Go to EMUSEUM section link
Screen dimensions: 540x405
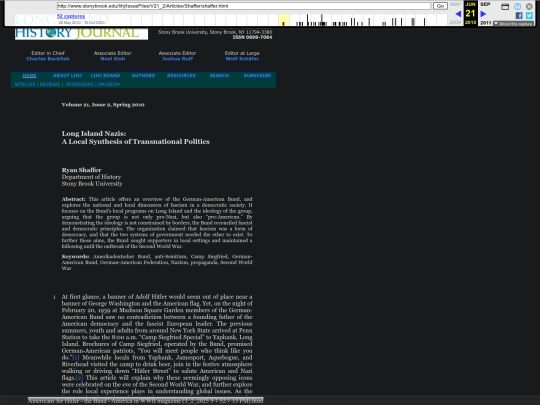pyautogui.click(x=109, y=84)
